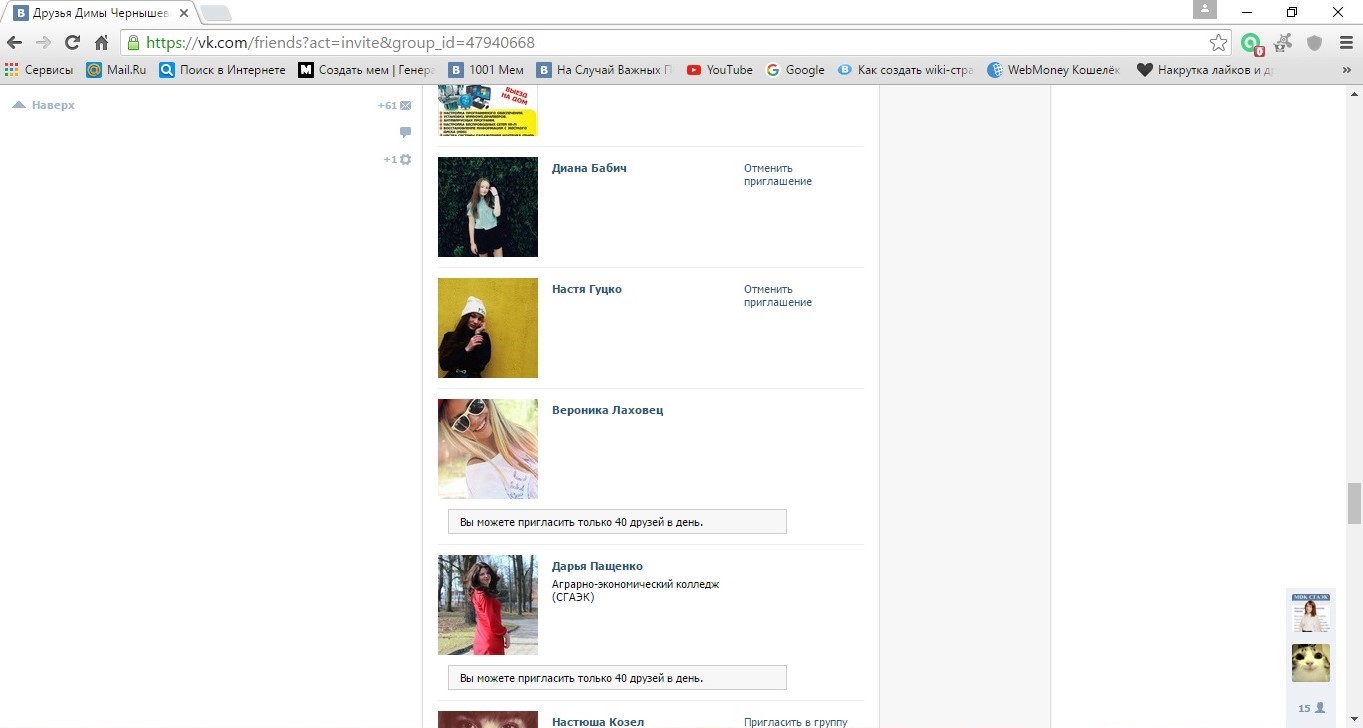Open the green extension icon with red badge

click(x=1251, y=43)
